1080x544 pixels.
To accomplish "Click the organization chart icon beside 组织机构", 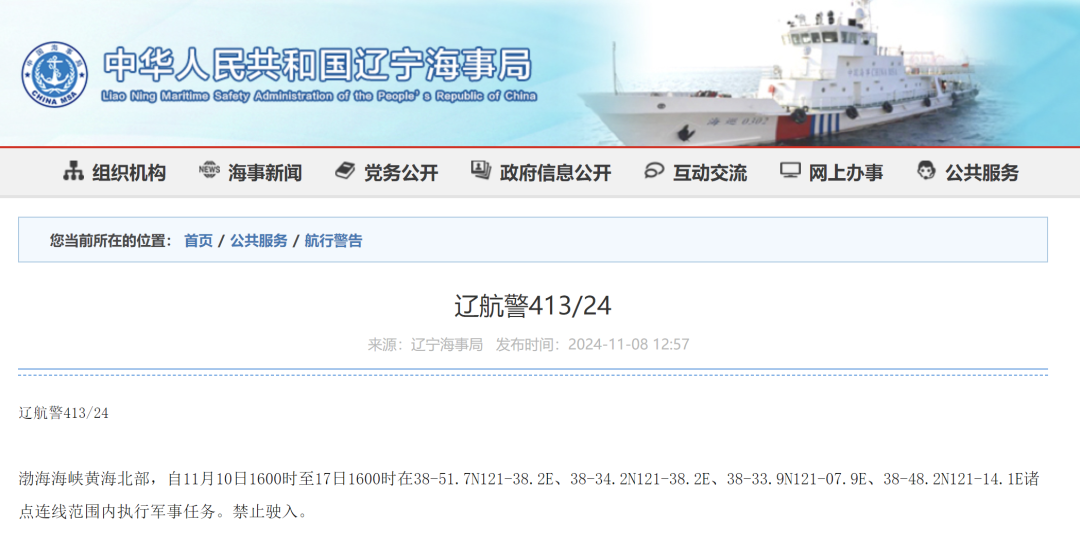I will (73, 171).
